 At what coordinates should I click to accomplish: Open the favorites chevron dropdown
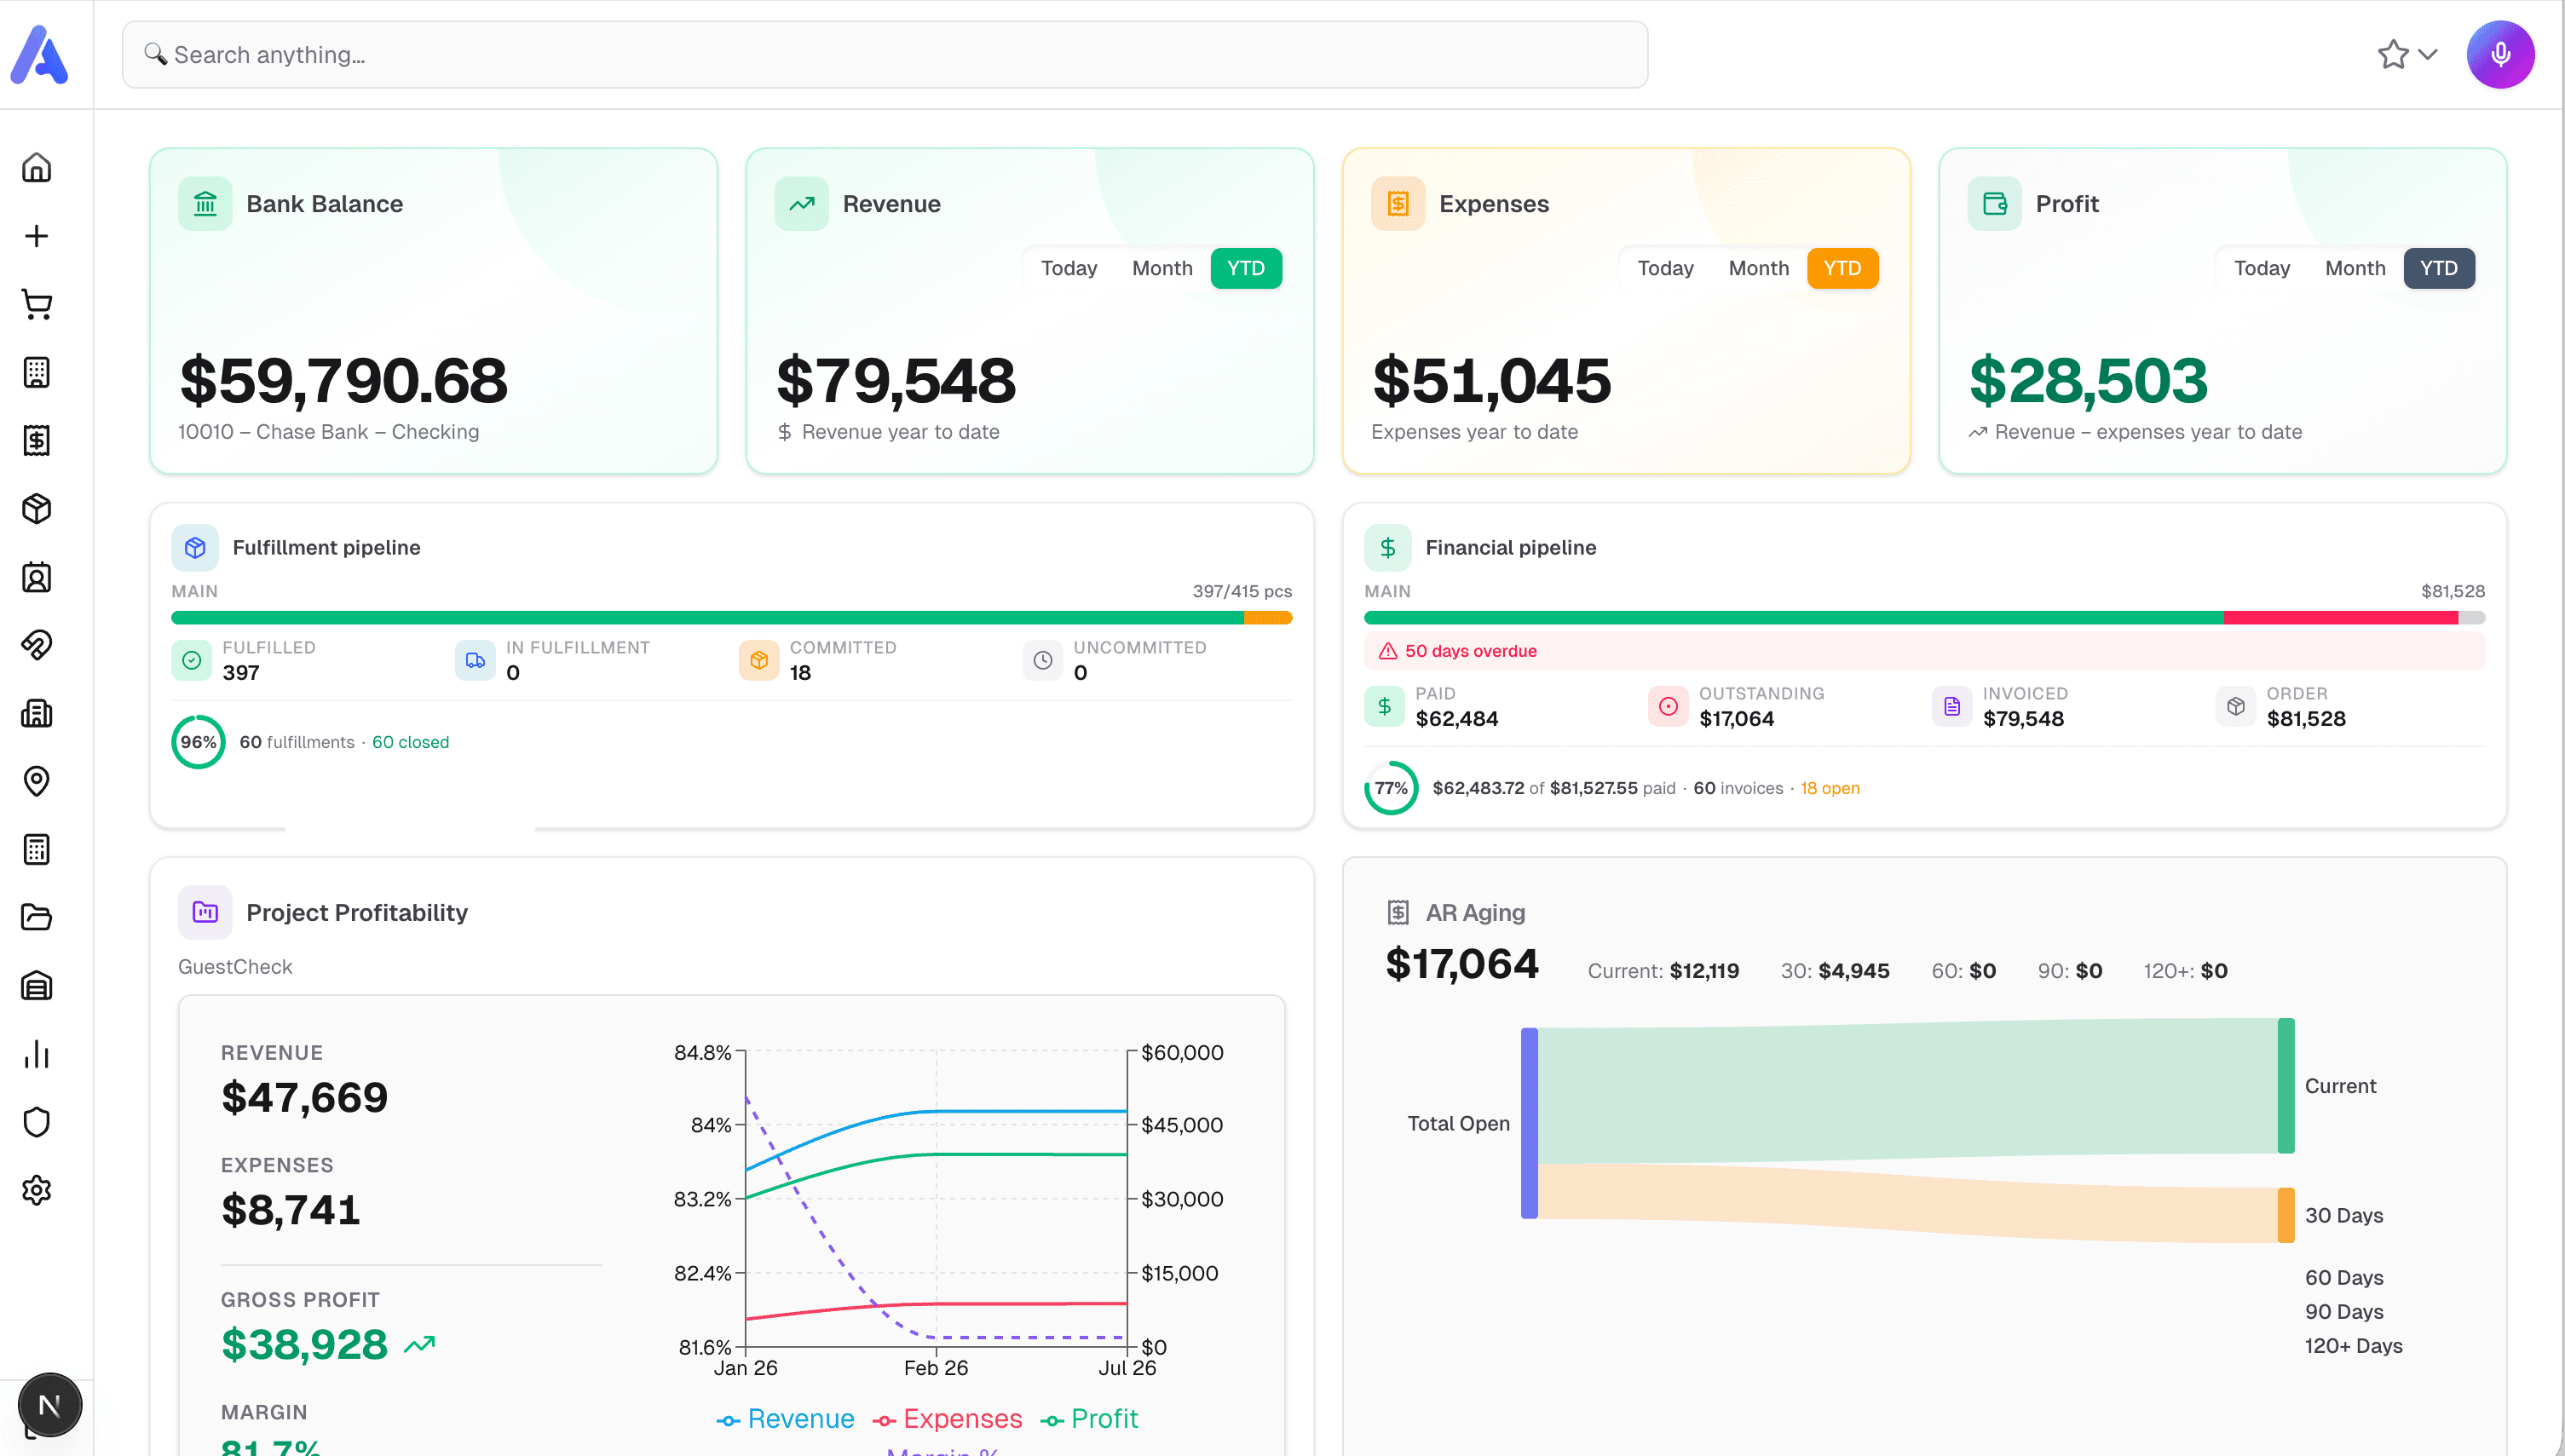coord(2428,54)
